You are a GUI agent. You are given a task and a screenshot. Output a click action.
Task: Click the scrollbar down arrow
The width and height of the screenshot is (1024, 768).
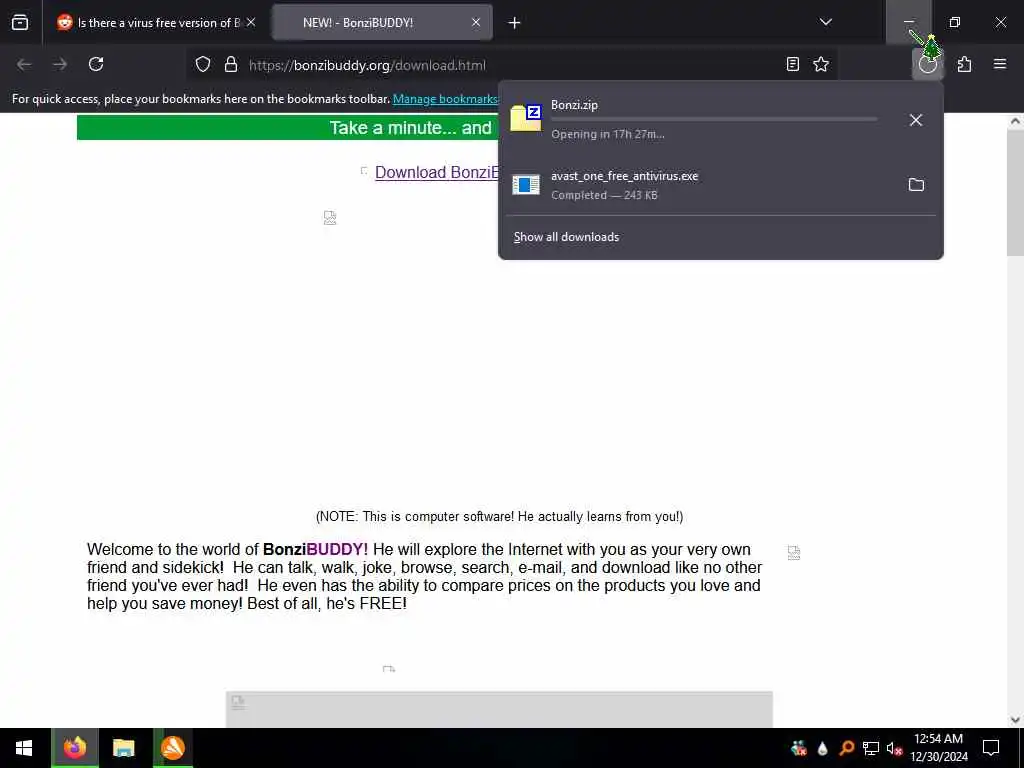click(x=1015, y=720)
